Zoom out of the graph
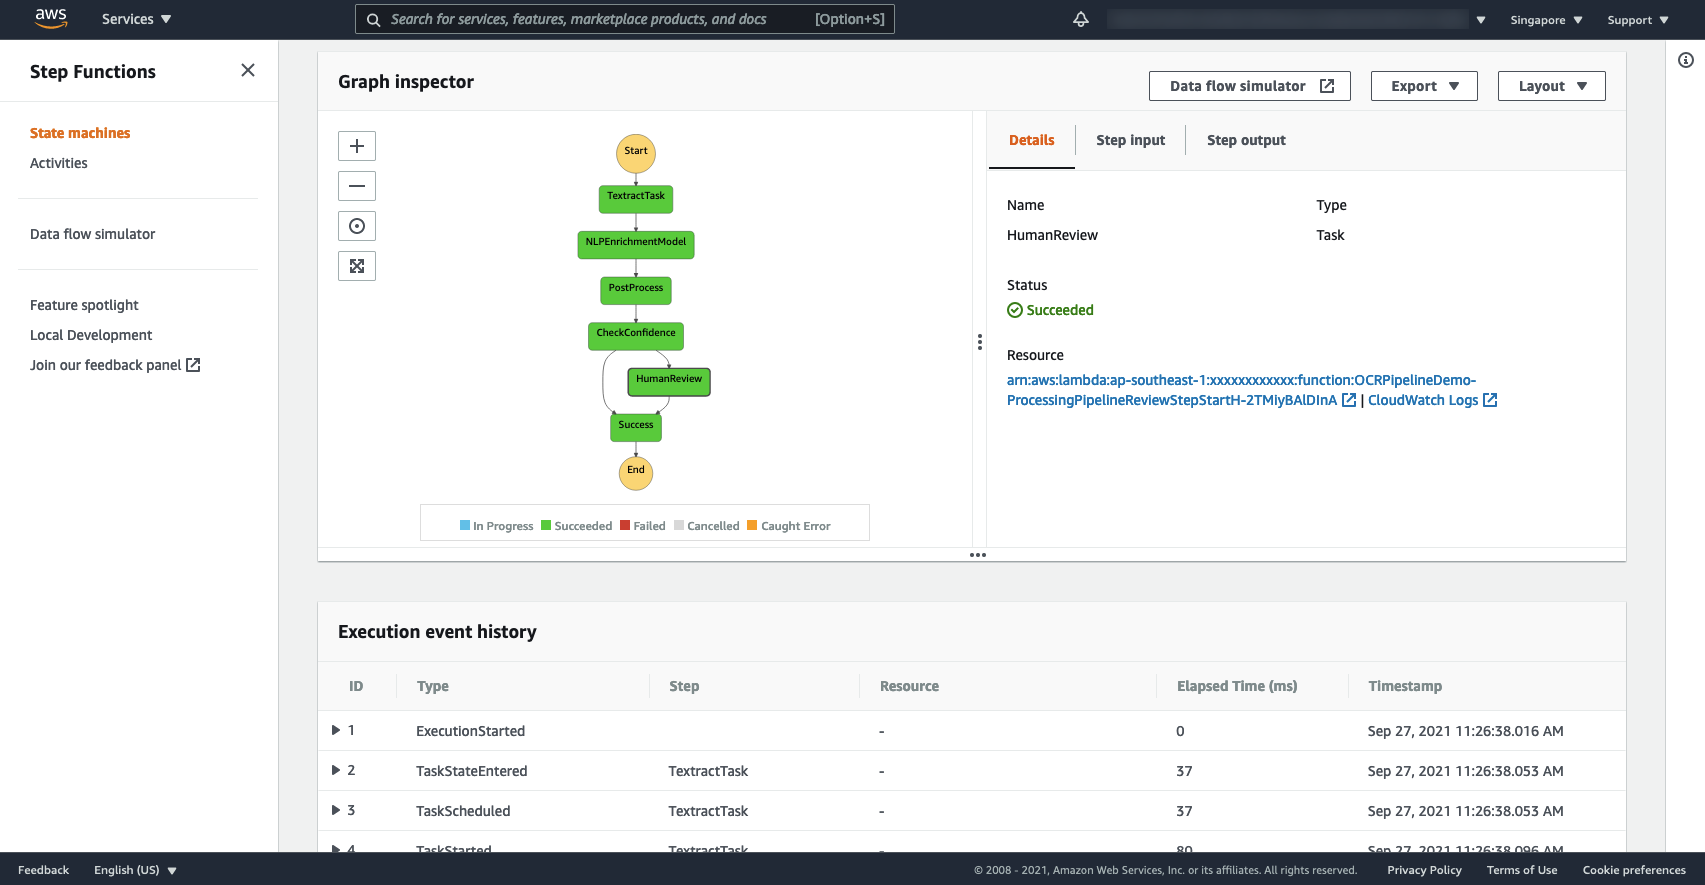The height and width of the screenshot is (885, 1705). pos(357,186)
